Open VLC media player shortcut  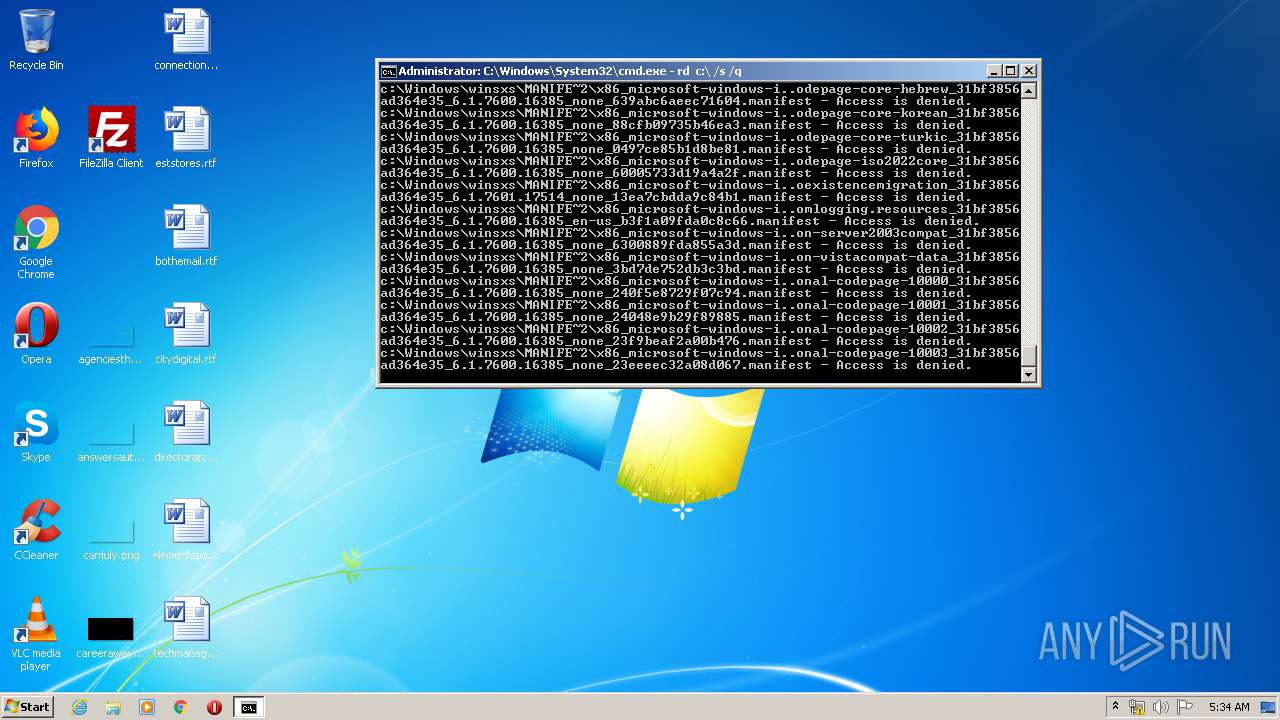(x=36, y=634)
